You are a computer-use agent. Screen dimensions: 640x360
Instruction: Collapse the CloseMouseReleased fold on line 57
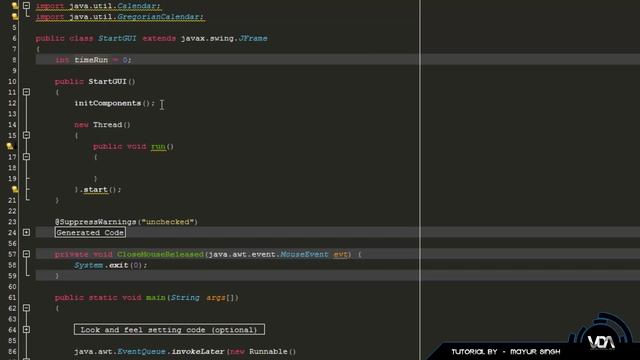[x=26, y=254]
